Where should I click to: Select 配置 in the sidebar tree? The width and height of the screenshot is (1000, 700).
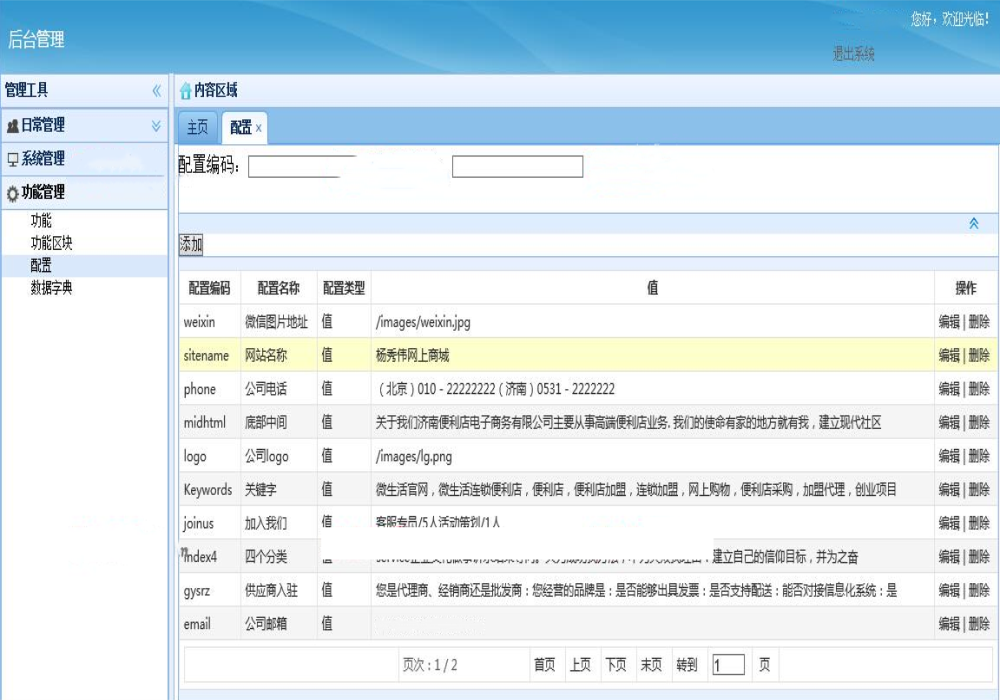click(41, 265)
